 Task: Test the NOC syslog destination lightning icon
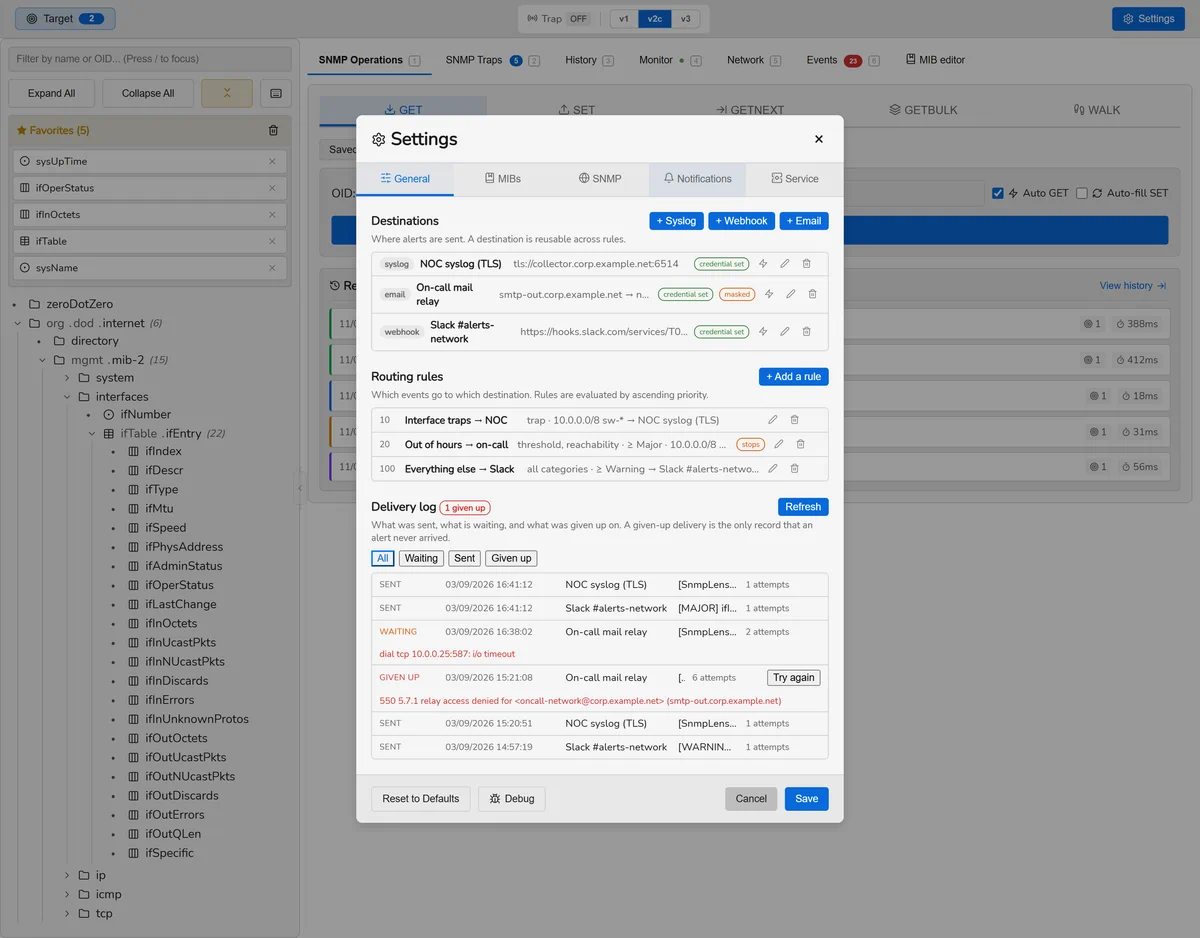(763, 264)
